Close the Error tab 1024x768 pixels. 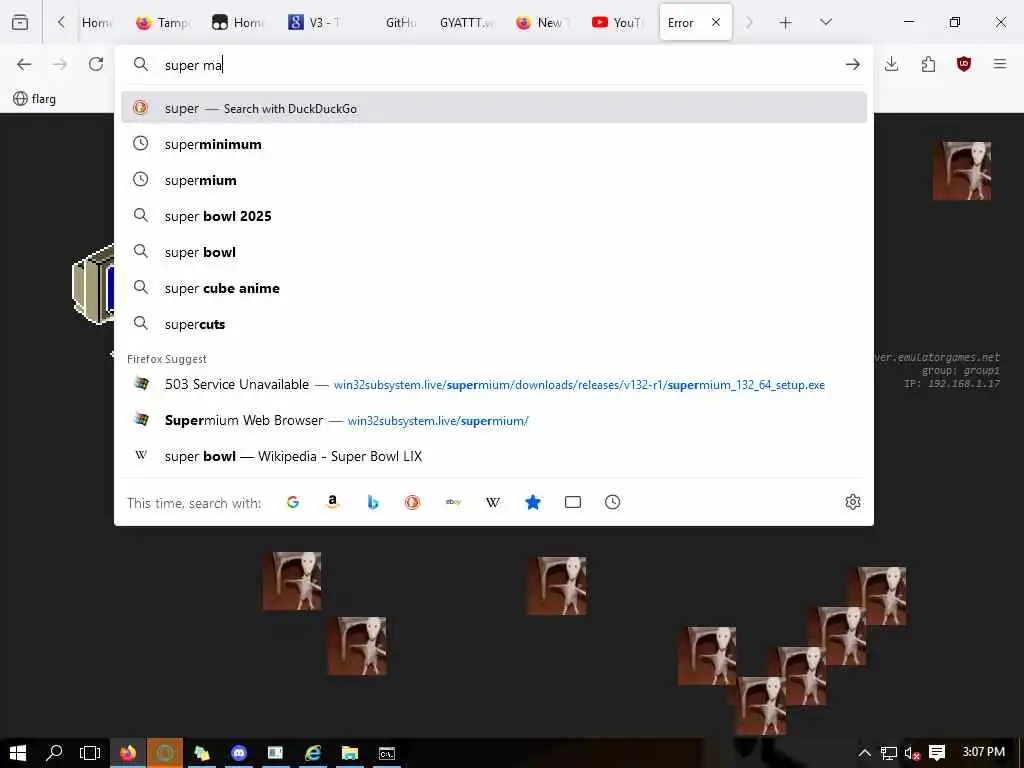[716, 22]
